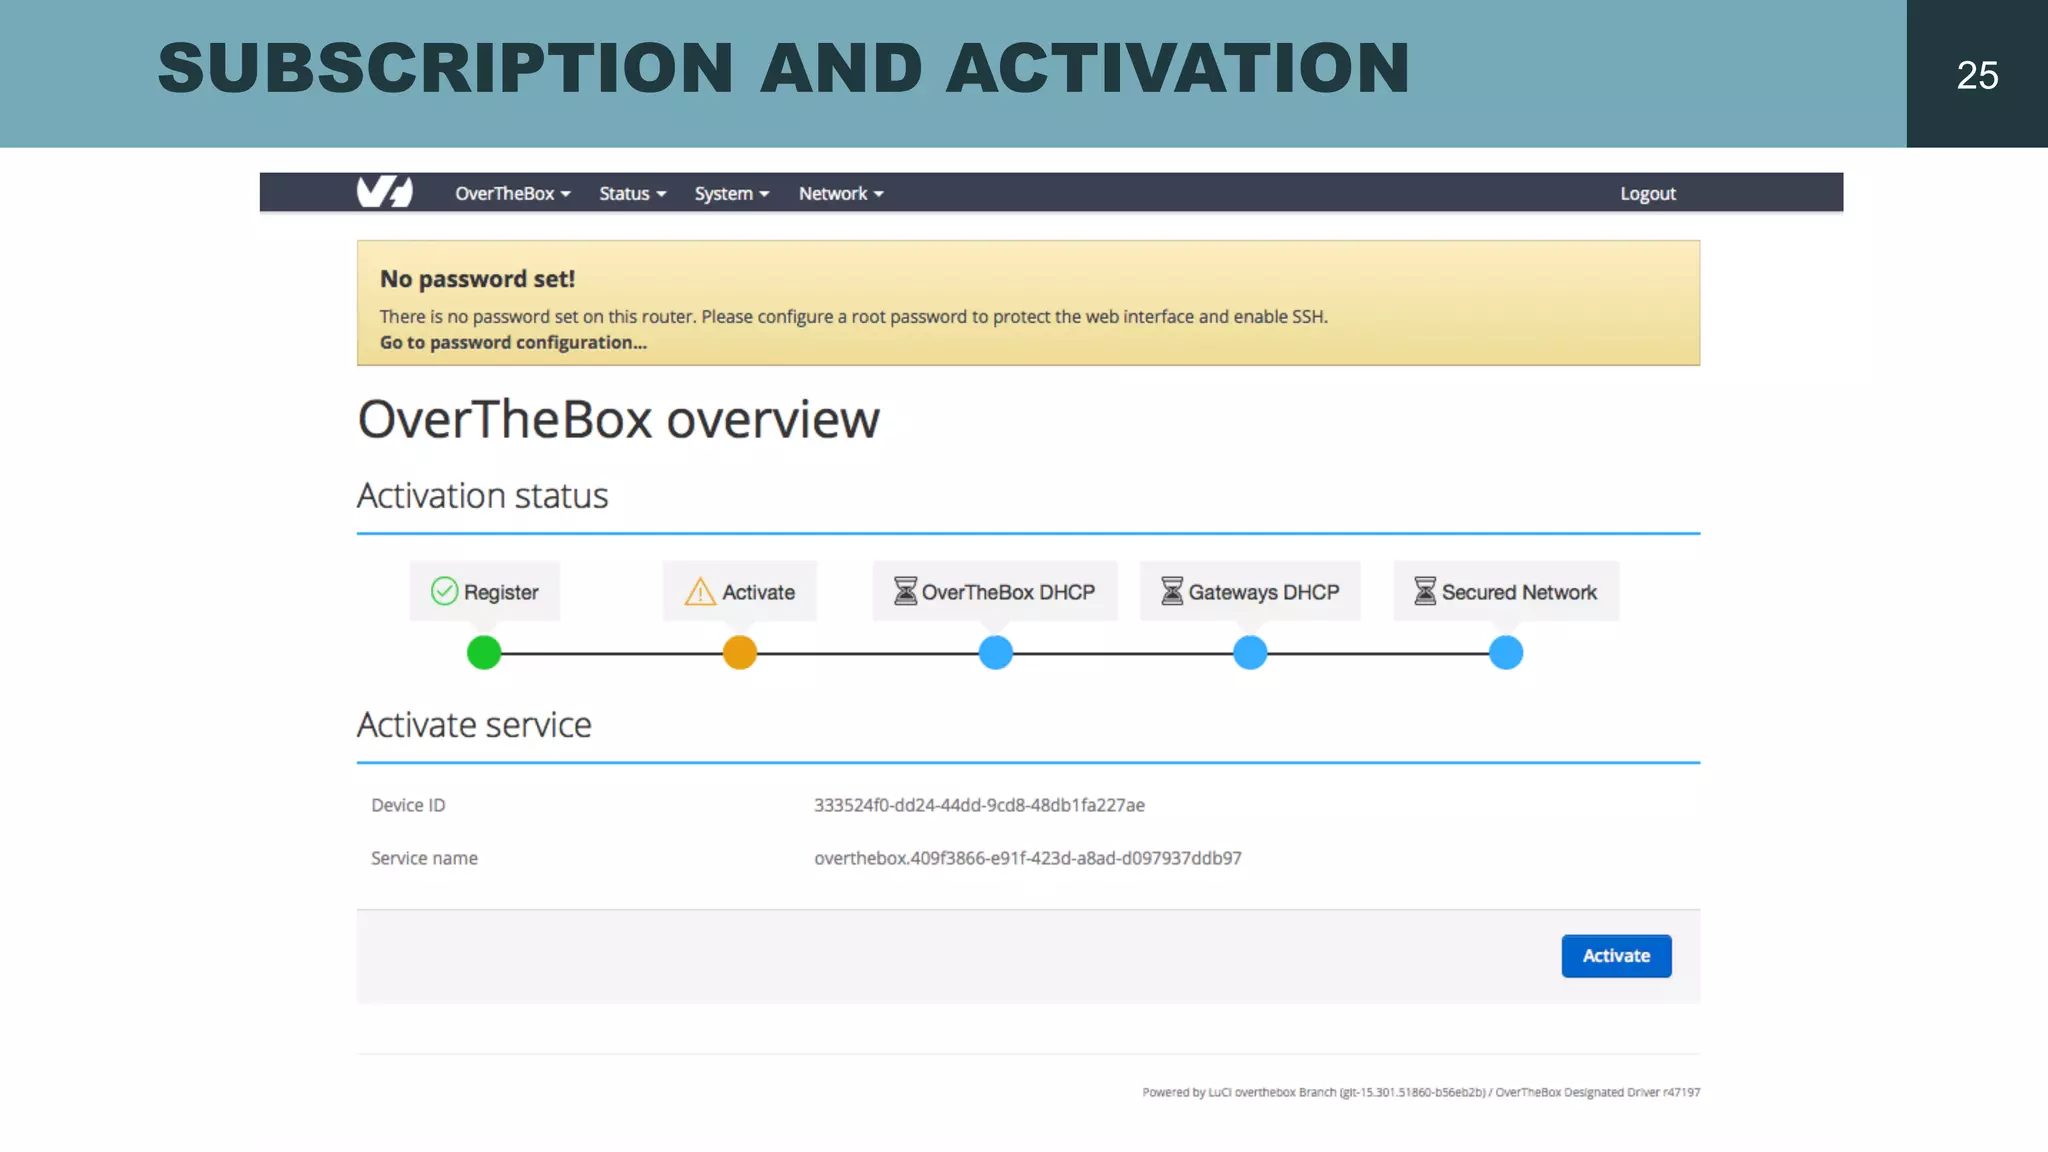Click the hourglass icon beside Gateways DHCP
This screenshot has width=2048, height=1152.
(1172, 591)
